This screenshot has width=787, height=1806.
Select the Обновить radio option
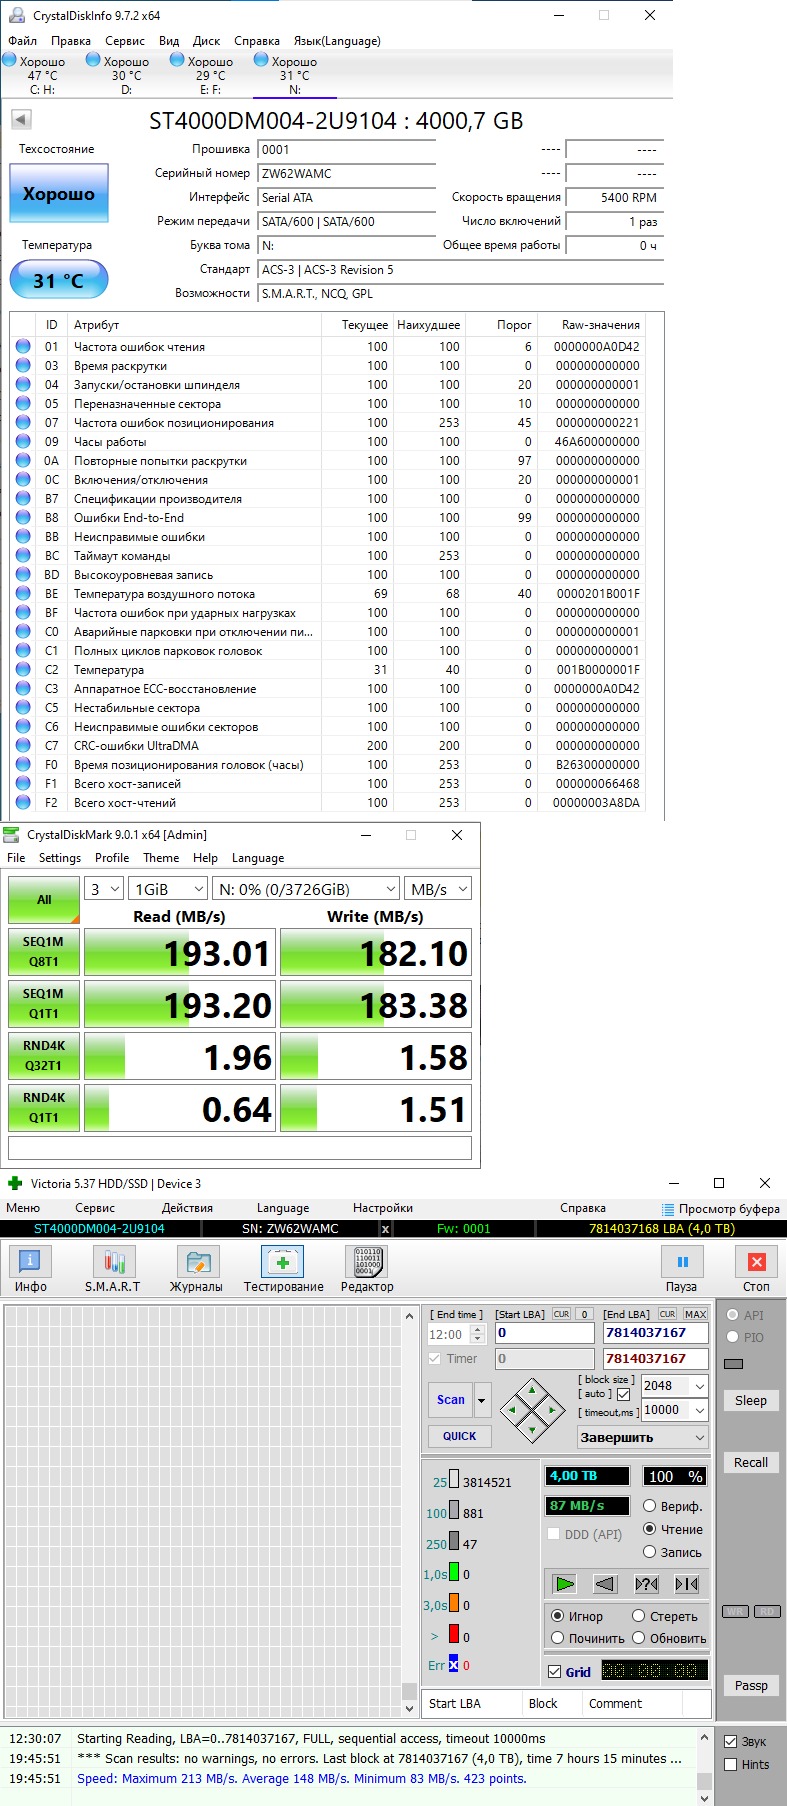(639, 1638)
